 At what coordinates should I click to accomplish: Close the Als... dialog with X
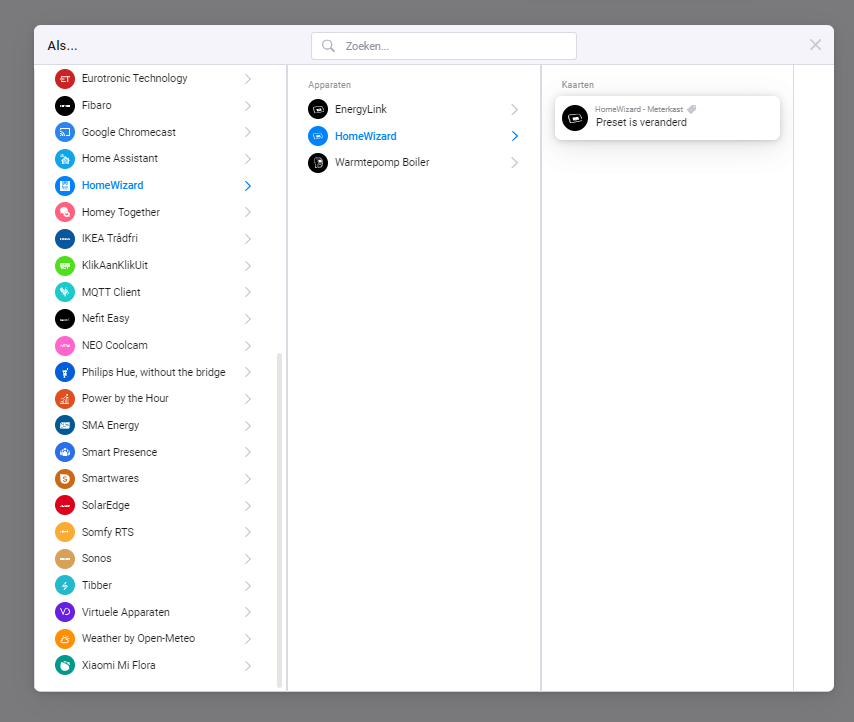(x=815, y=45)
